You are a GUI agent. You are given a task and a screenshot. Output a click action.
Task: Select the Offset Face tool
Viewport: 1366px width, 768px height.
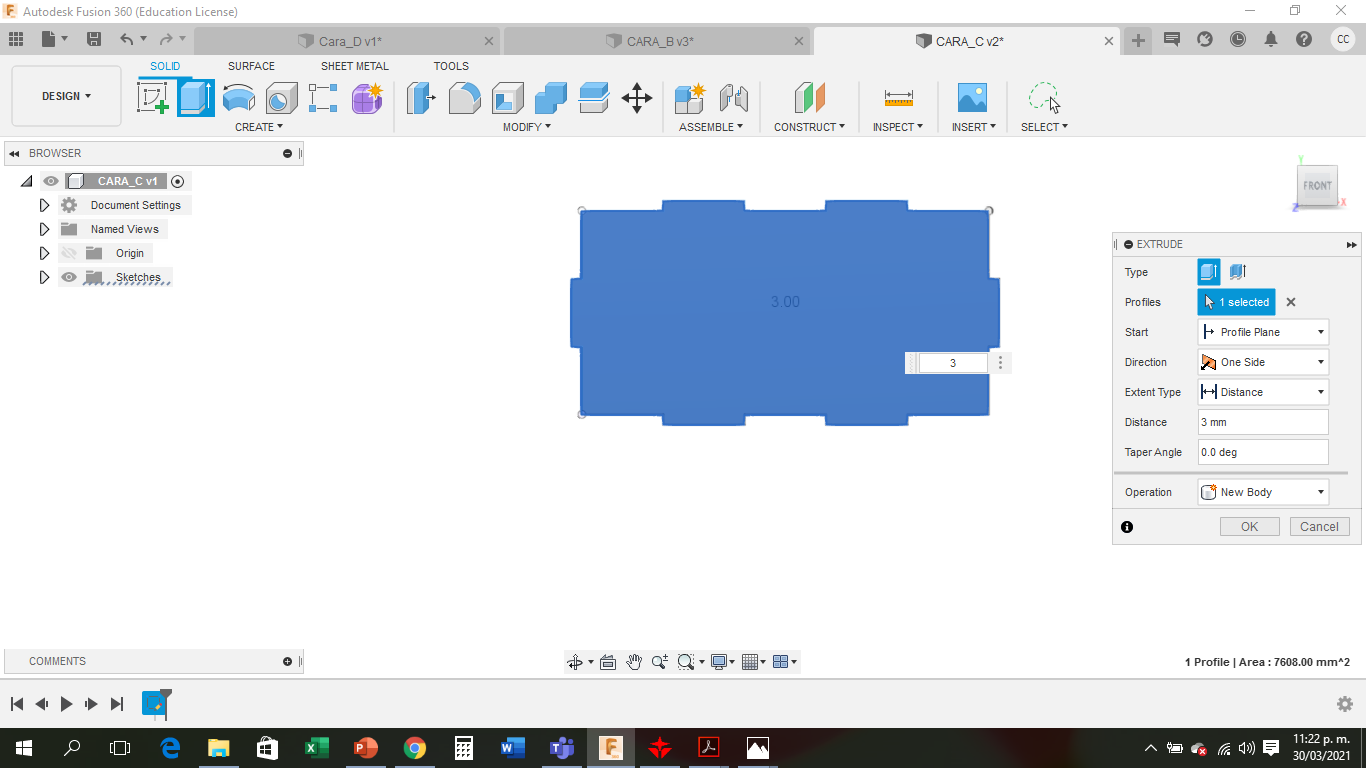[594, 98]
